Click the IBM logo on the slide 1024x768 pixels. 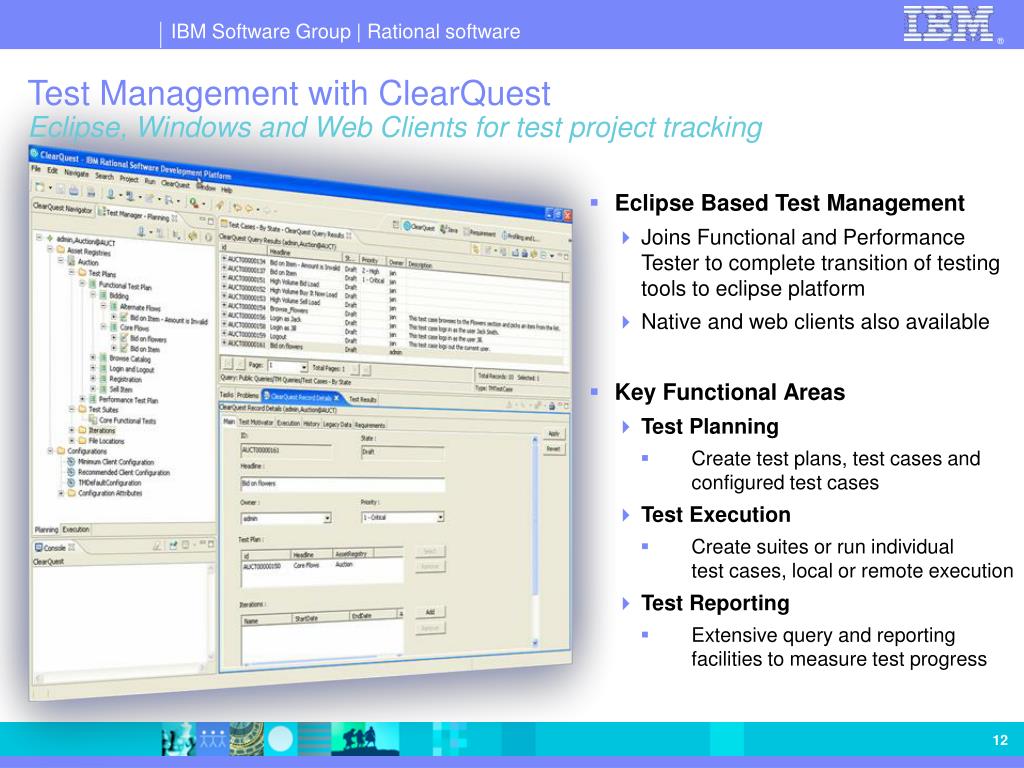coord(950,24)
